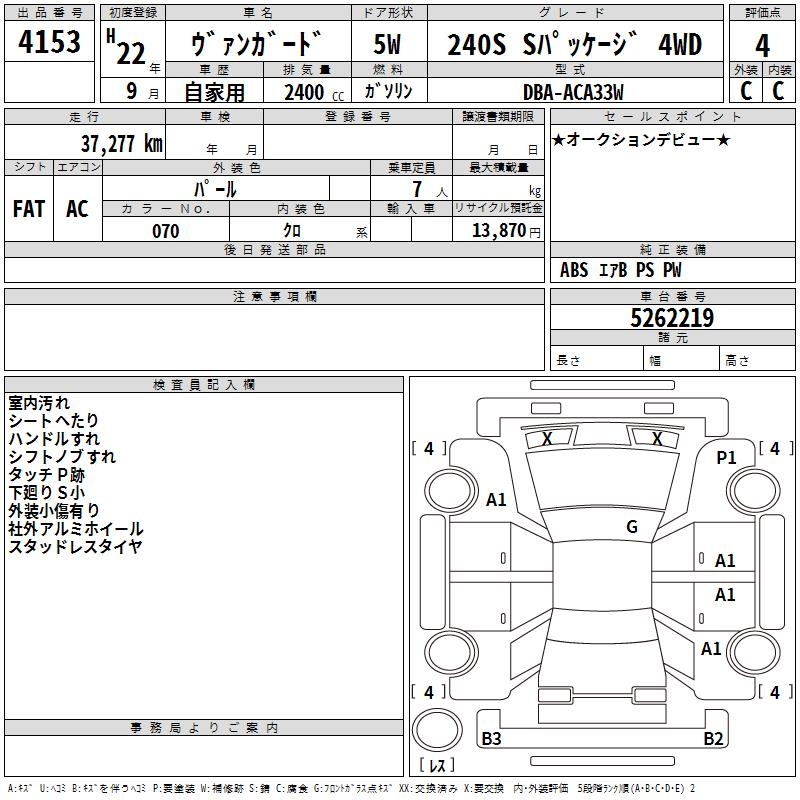Click G windshield mark on diagram
This screenshot has width=800, height=800.
coord(632,527)
